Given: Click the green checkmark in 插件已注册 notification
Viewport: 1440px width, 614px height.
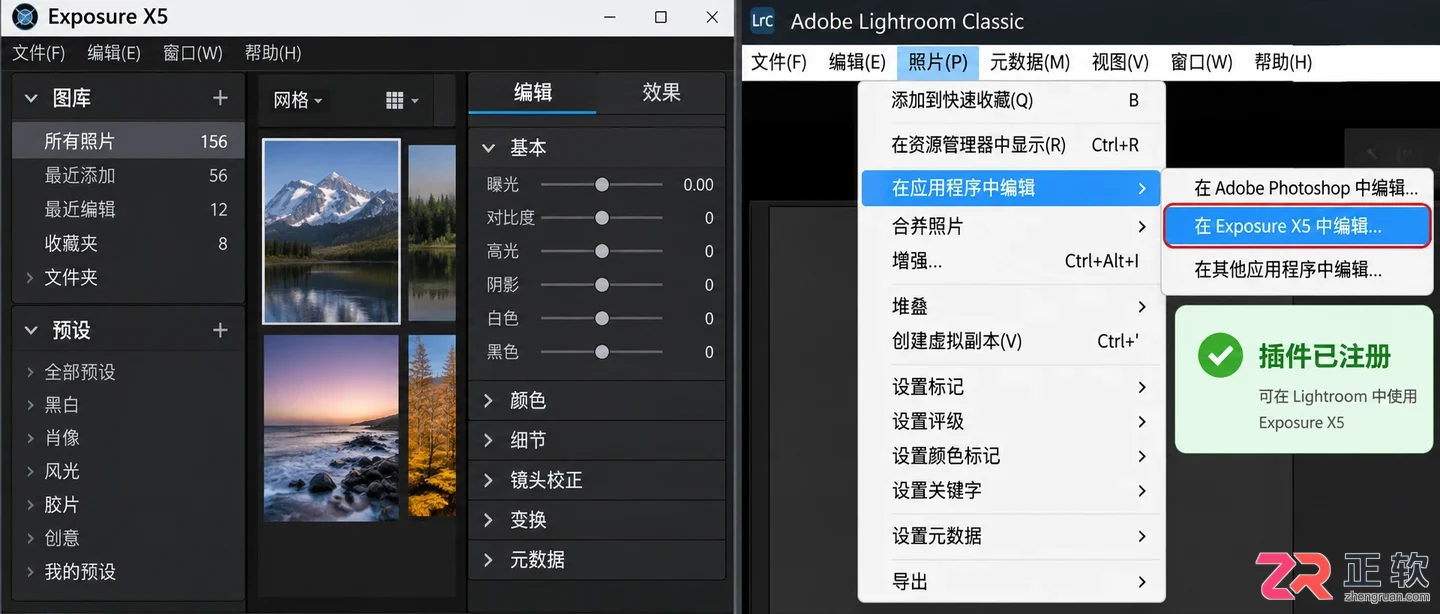Looking at the screenshot, I should pyautogui.click(x=1220, y=356).
